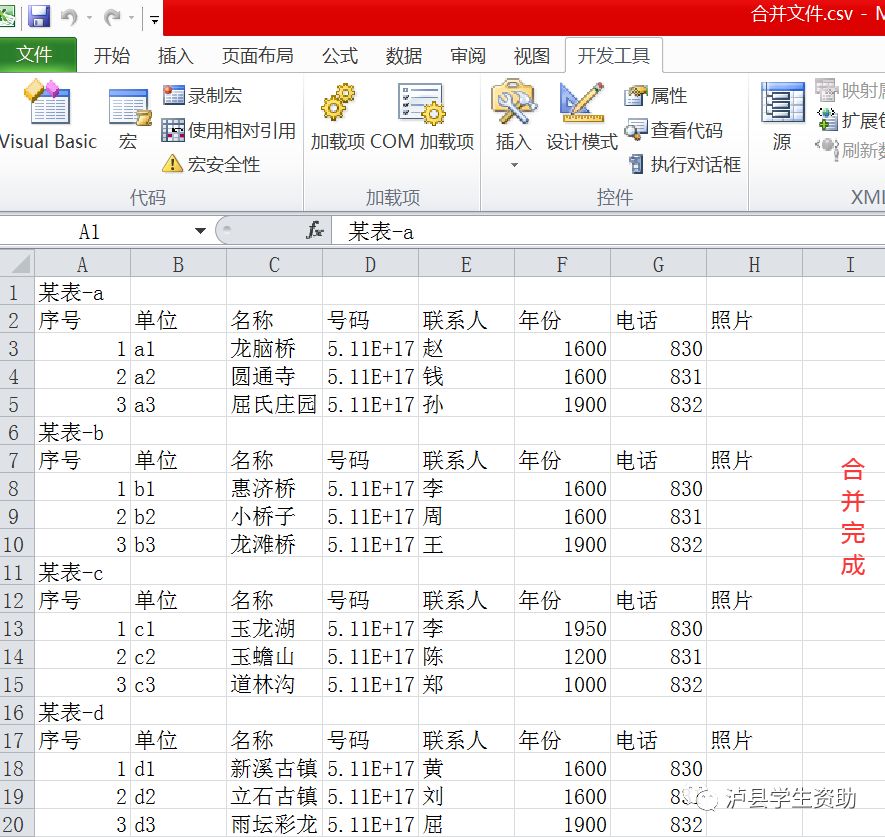885x837 pixels.
Task: Click cell containing 圆通寺
Action: pyautogui.click(x=274, y=376)
